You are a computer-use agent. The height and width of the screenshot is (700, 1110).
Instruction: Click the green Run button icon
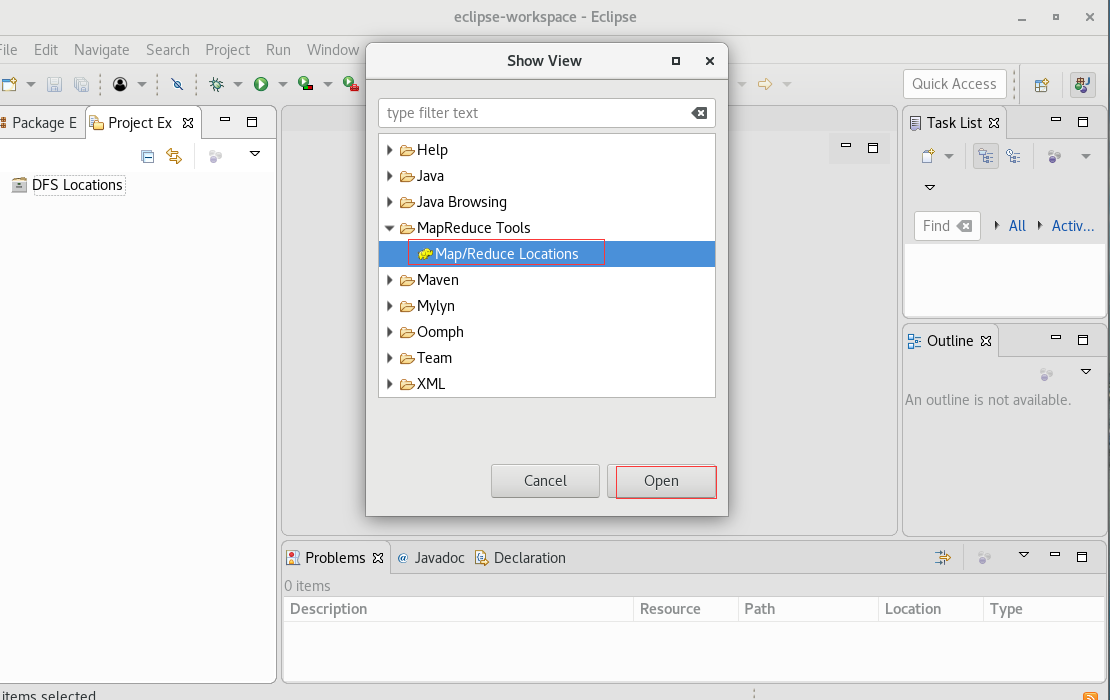[261, 84]
